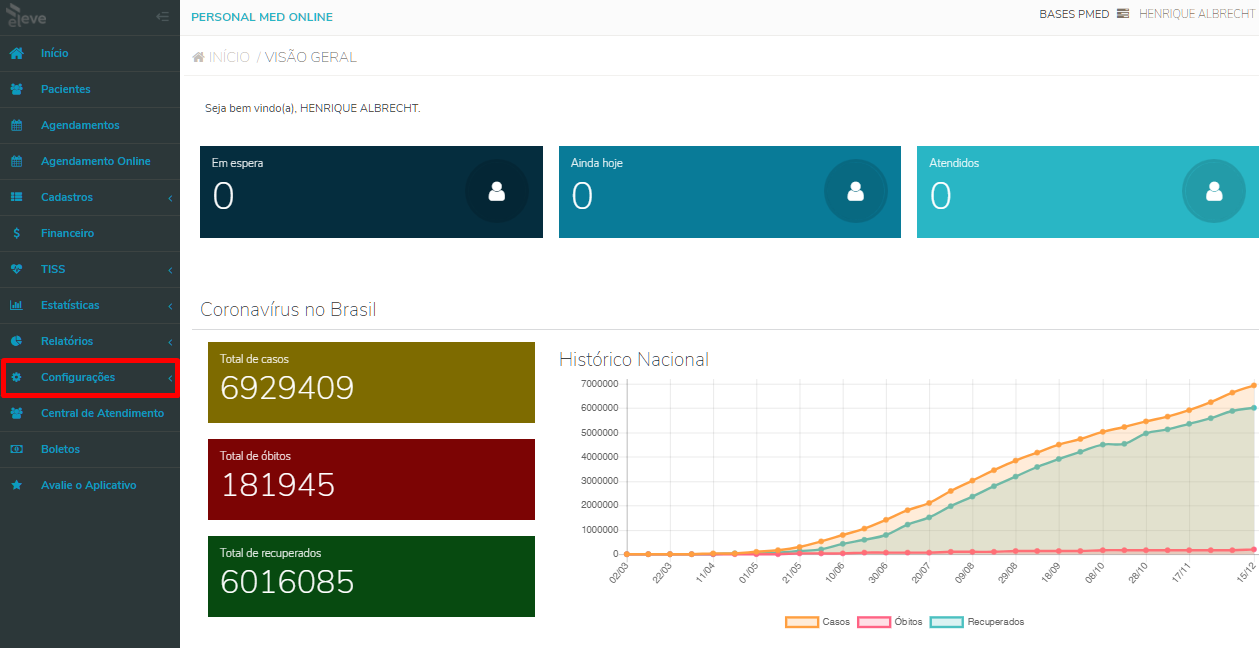Expand the Configurações submenu chevron
Image resolution: width=1259 pixels, height=648 pixels.
[x=170, y=378]
